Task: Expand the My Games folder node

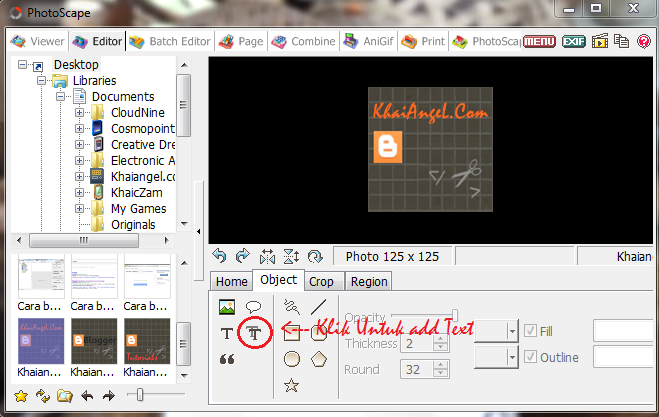Action: point(79,208)
